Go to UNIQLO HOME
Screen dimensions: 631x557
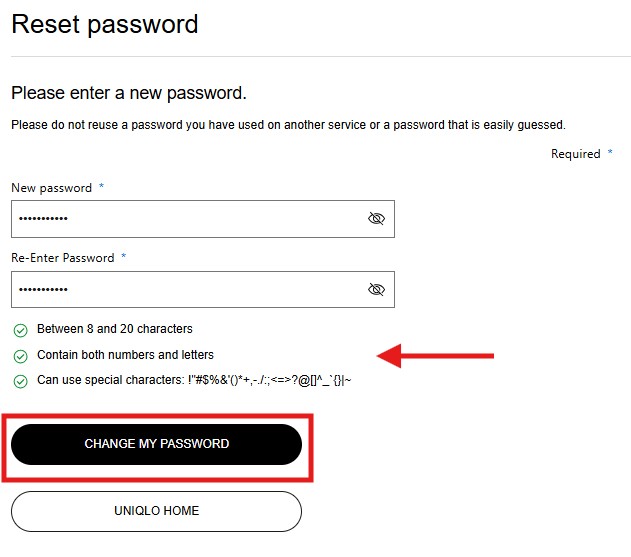pos(156,511)
